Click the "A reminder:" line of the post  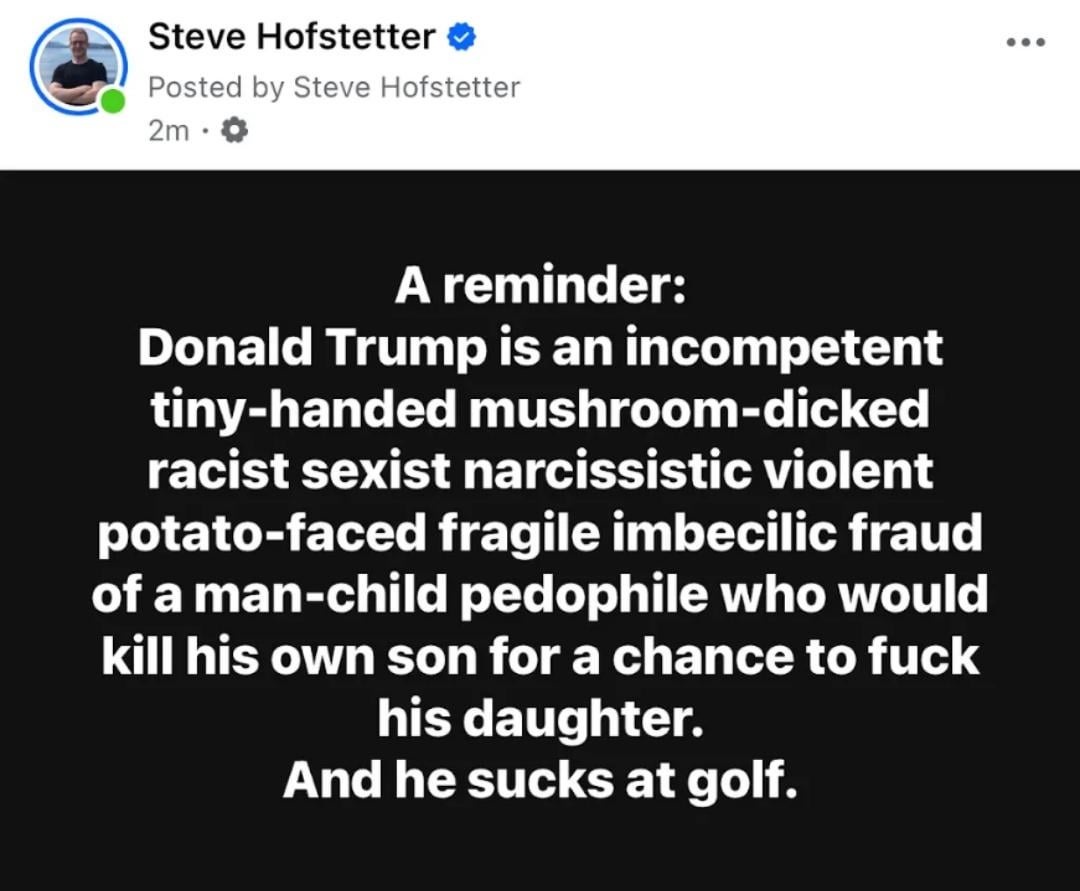(540, 287)
